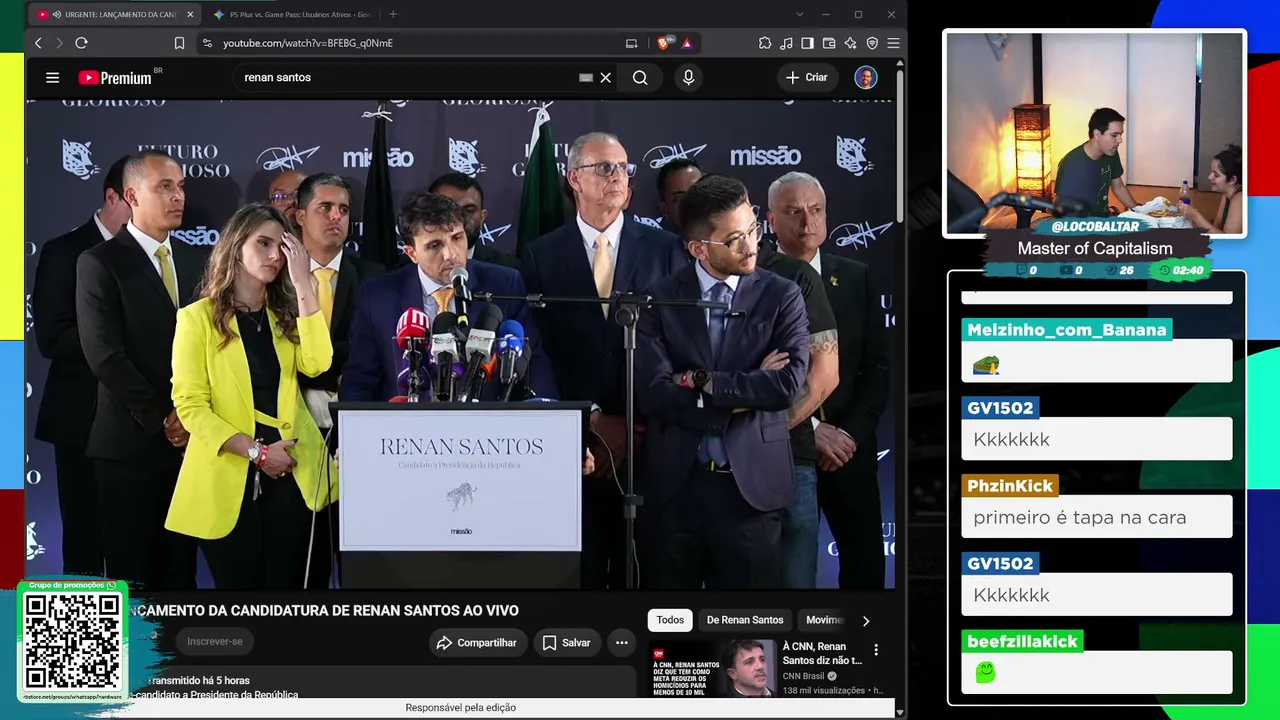This screenshot has height=720, width=1280.
Task: Click the green 02:40 stream timer
Action: tap(1180, 270)
